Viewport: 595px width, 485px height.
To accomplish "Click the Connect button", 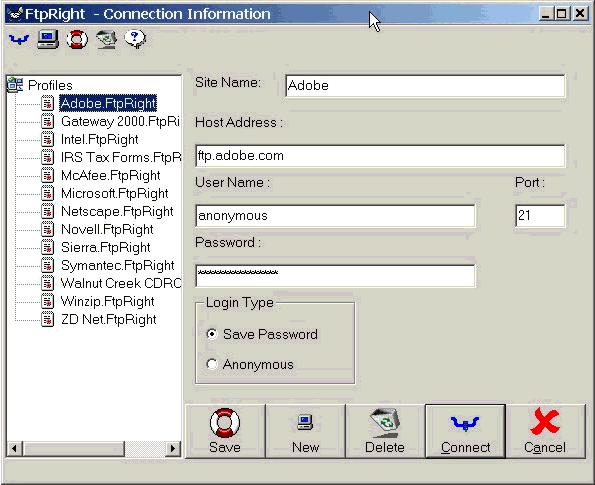I will 465,431.
